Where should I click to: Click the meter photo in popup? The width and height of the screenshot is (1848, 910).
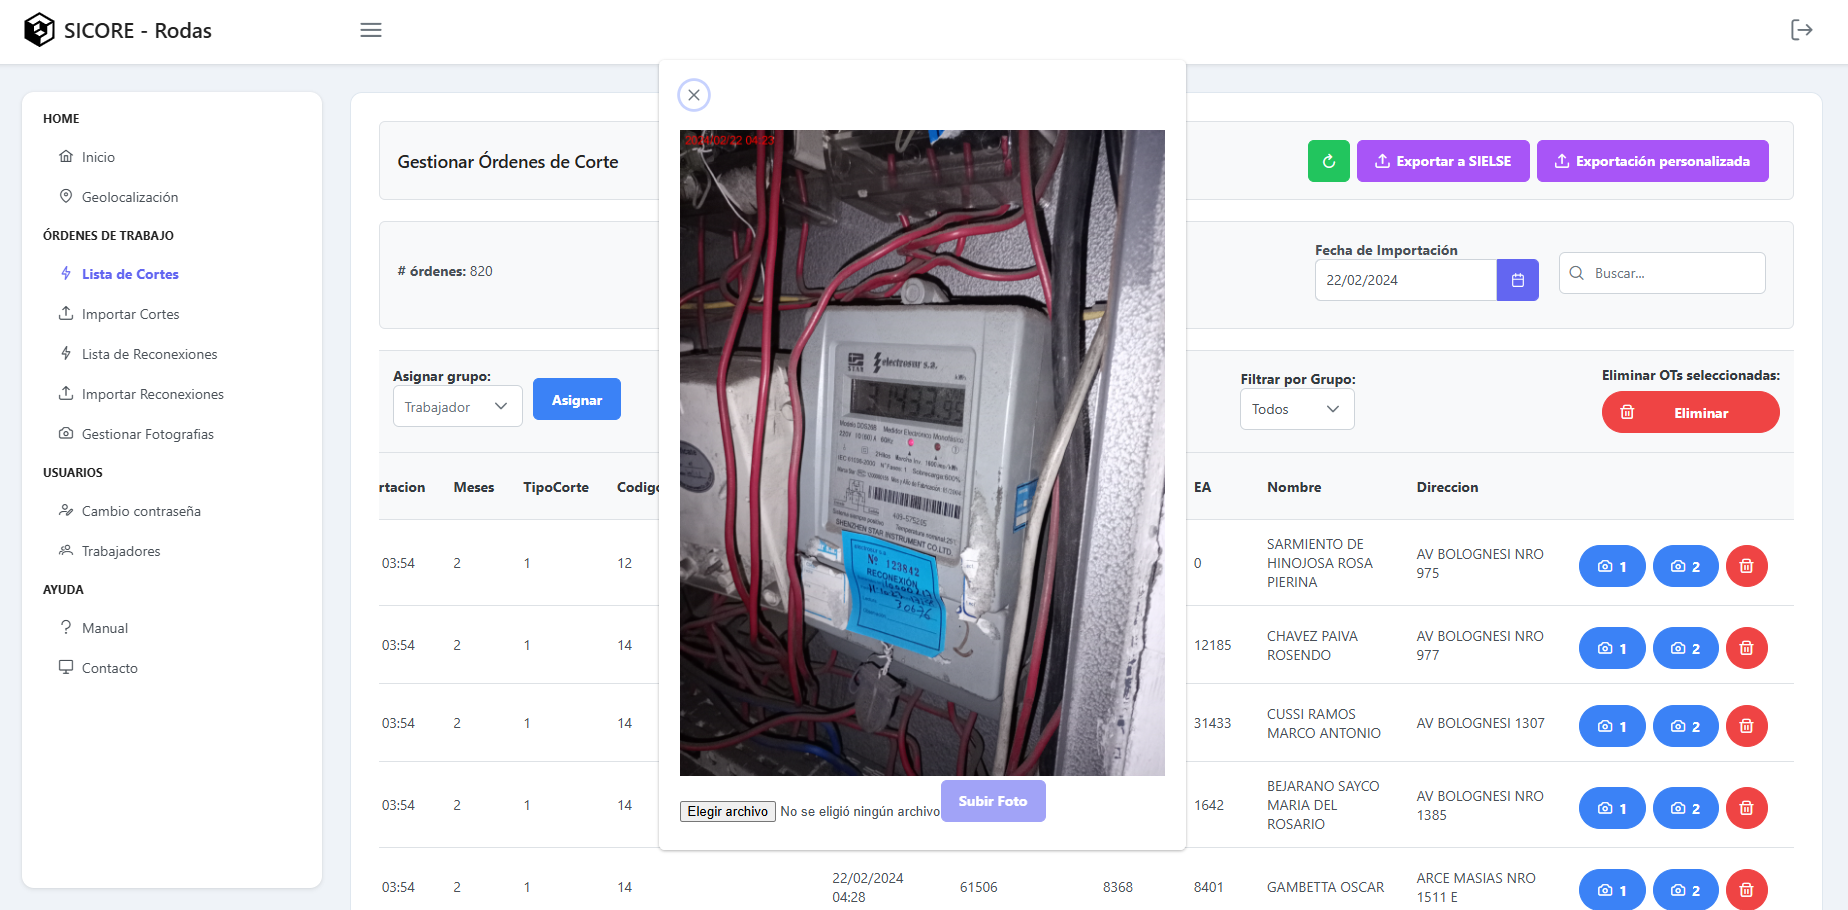pyautogui.click(x=922, y=452)
